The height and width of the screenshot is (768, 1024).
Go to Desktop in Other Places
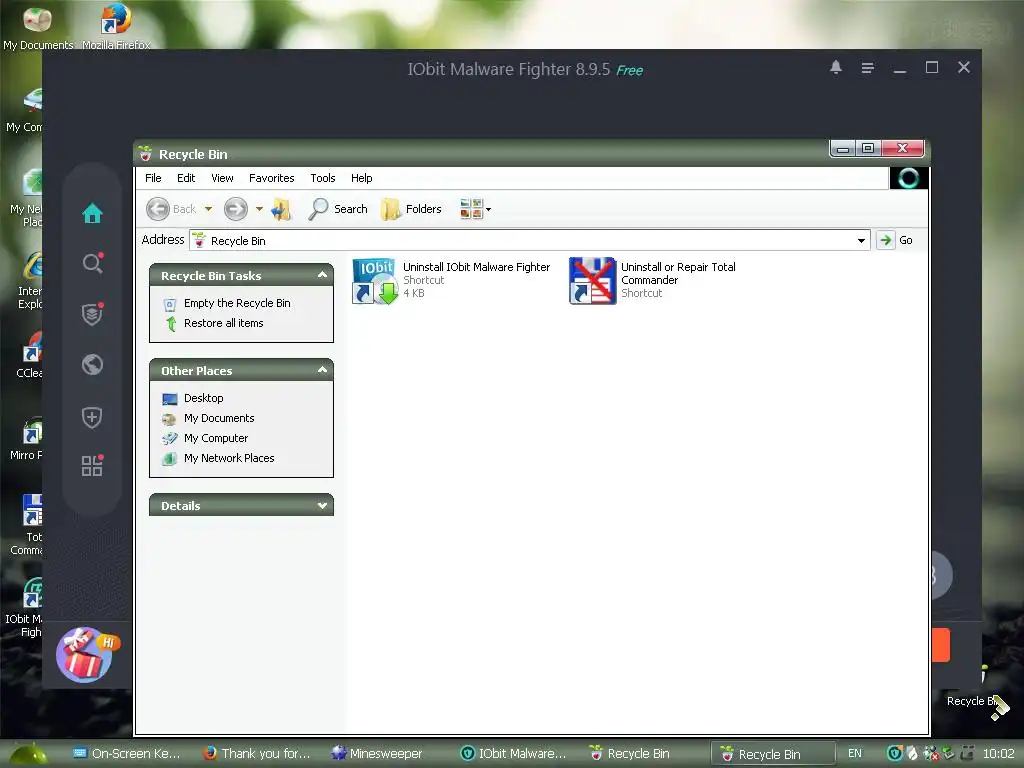pos(203,398)
